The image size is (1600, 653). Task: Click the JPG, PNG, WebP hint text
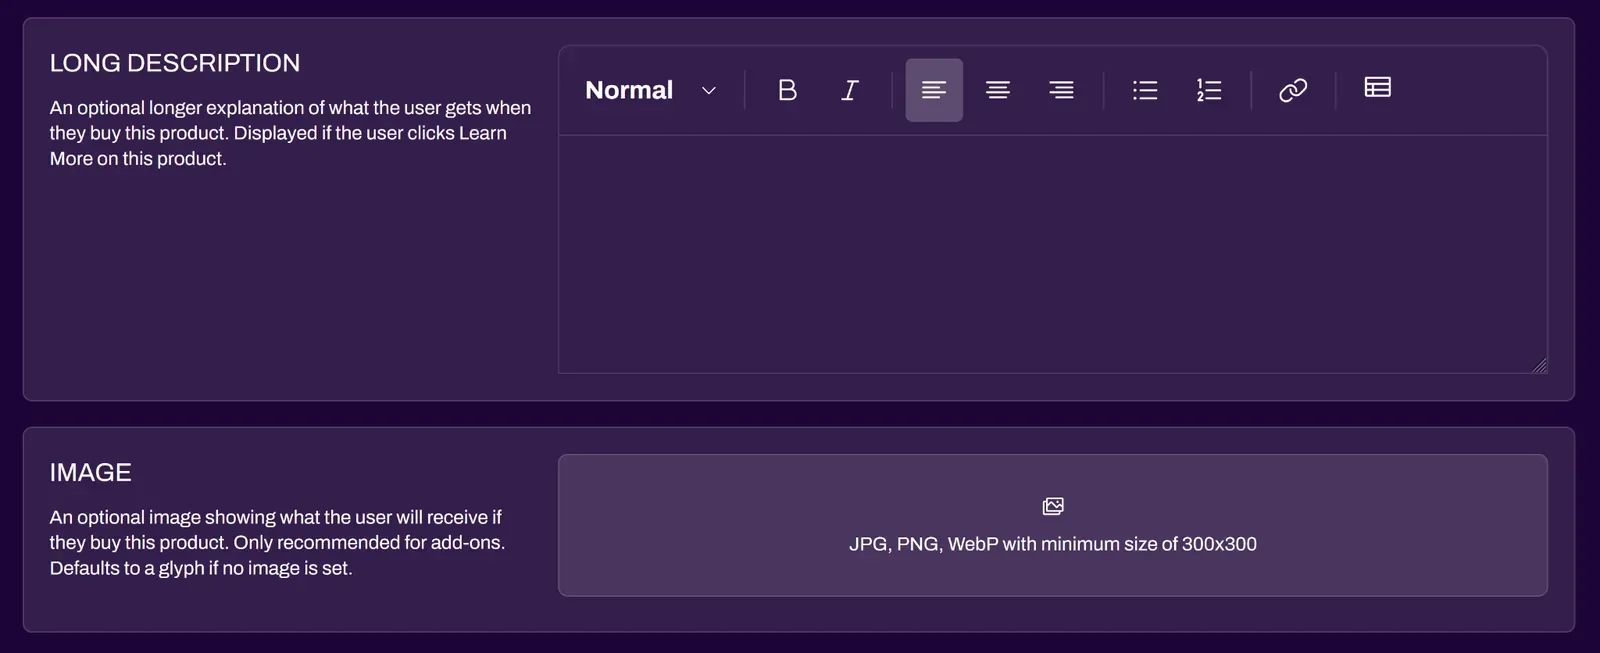(x=1052, y=544)
